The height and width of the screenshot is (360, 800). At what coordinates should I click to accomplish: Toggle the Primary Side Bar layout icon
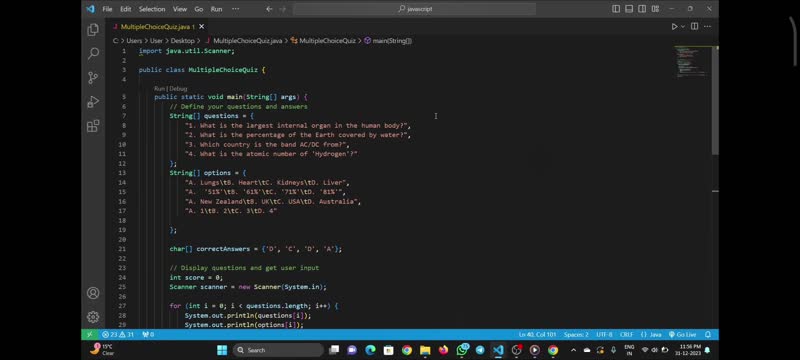pos(616,9)
